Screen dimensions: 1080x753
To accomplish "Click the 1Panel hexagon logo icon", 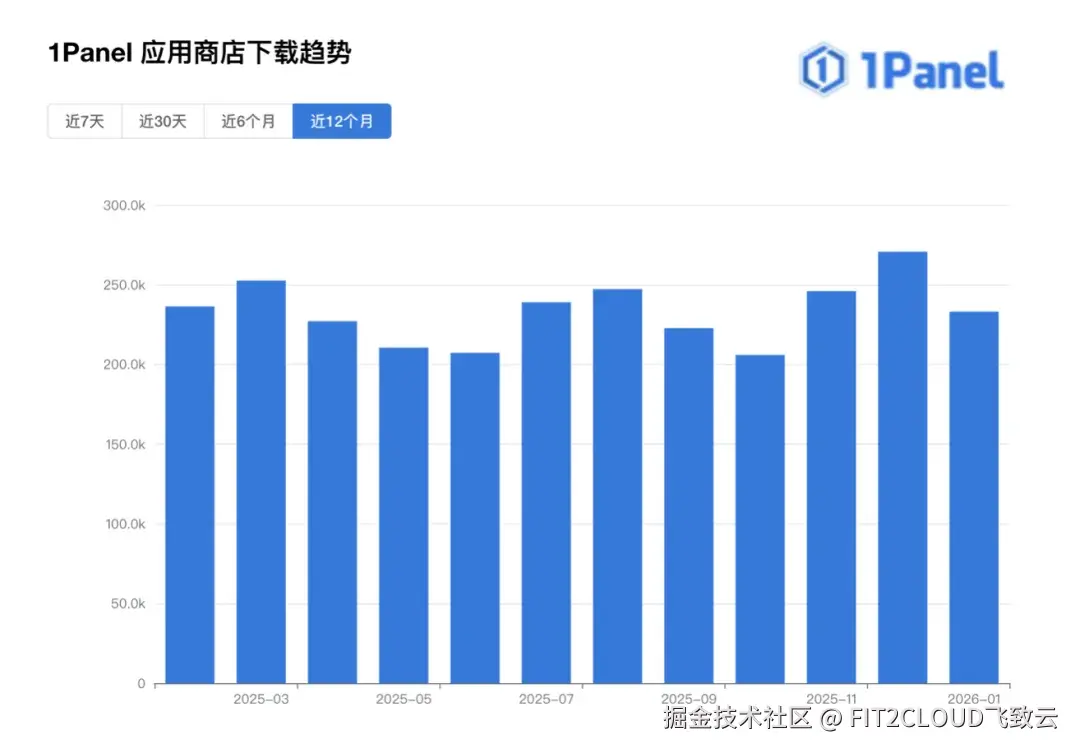I will click(822, 69).
